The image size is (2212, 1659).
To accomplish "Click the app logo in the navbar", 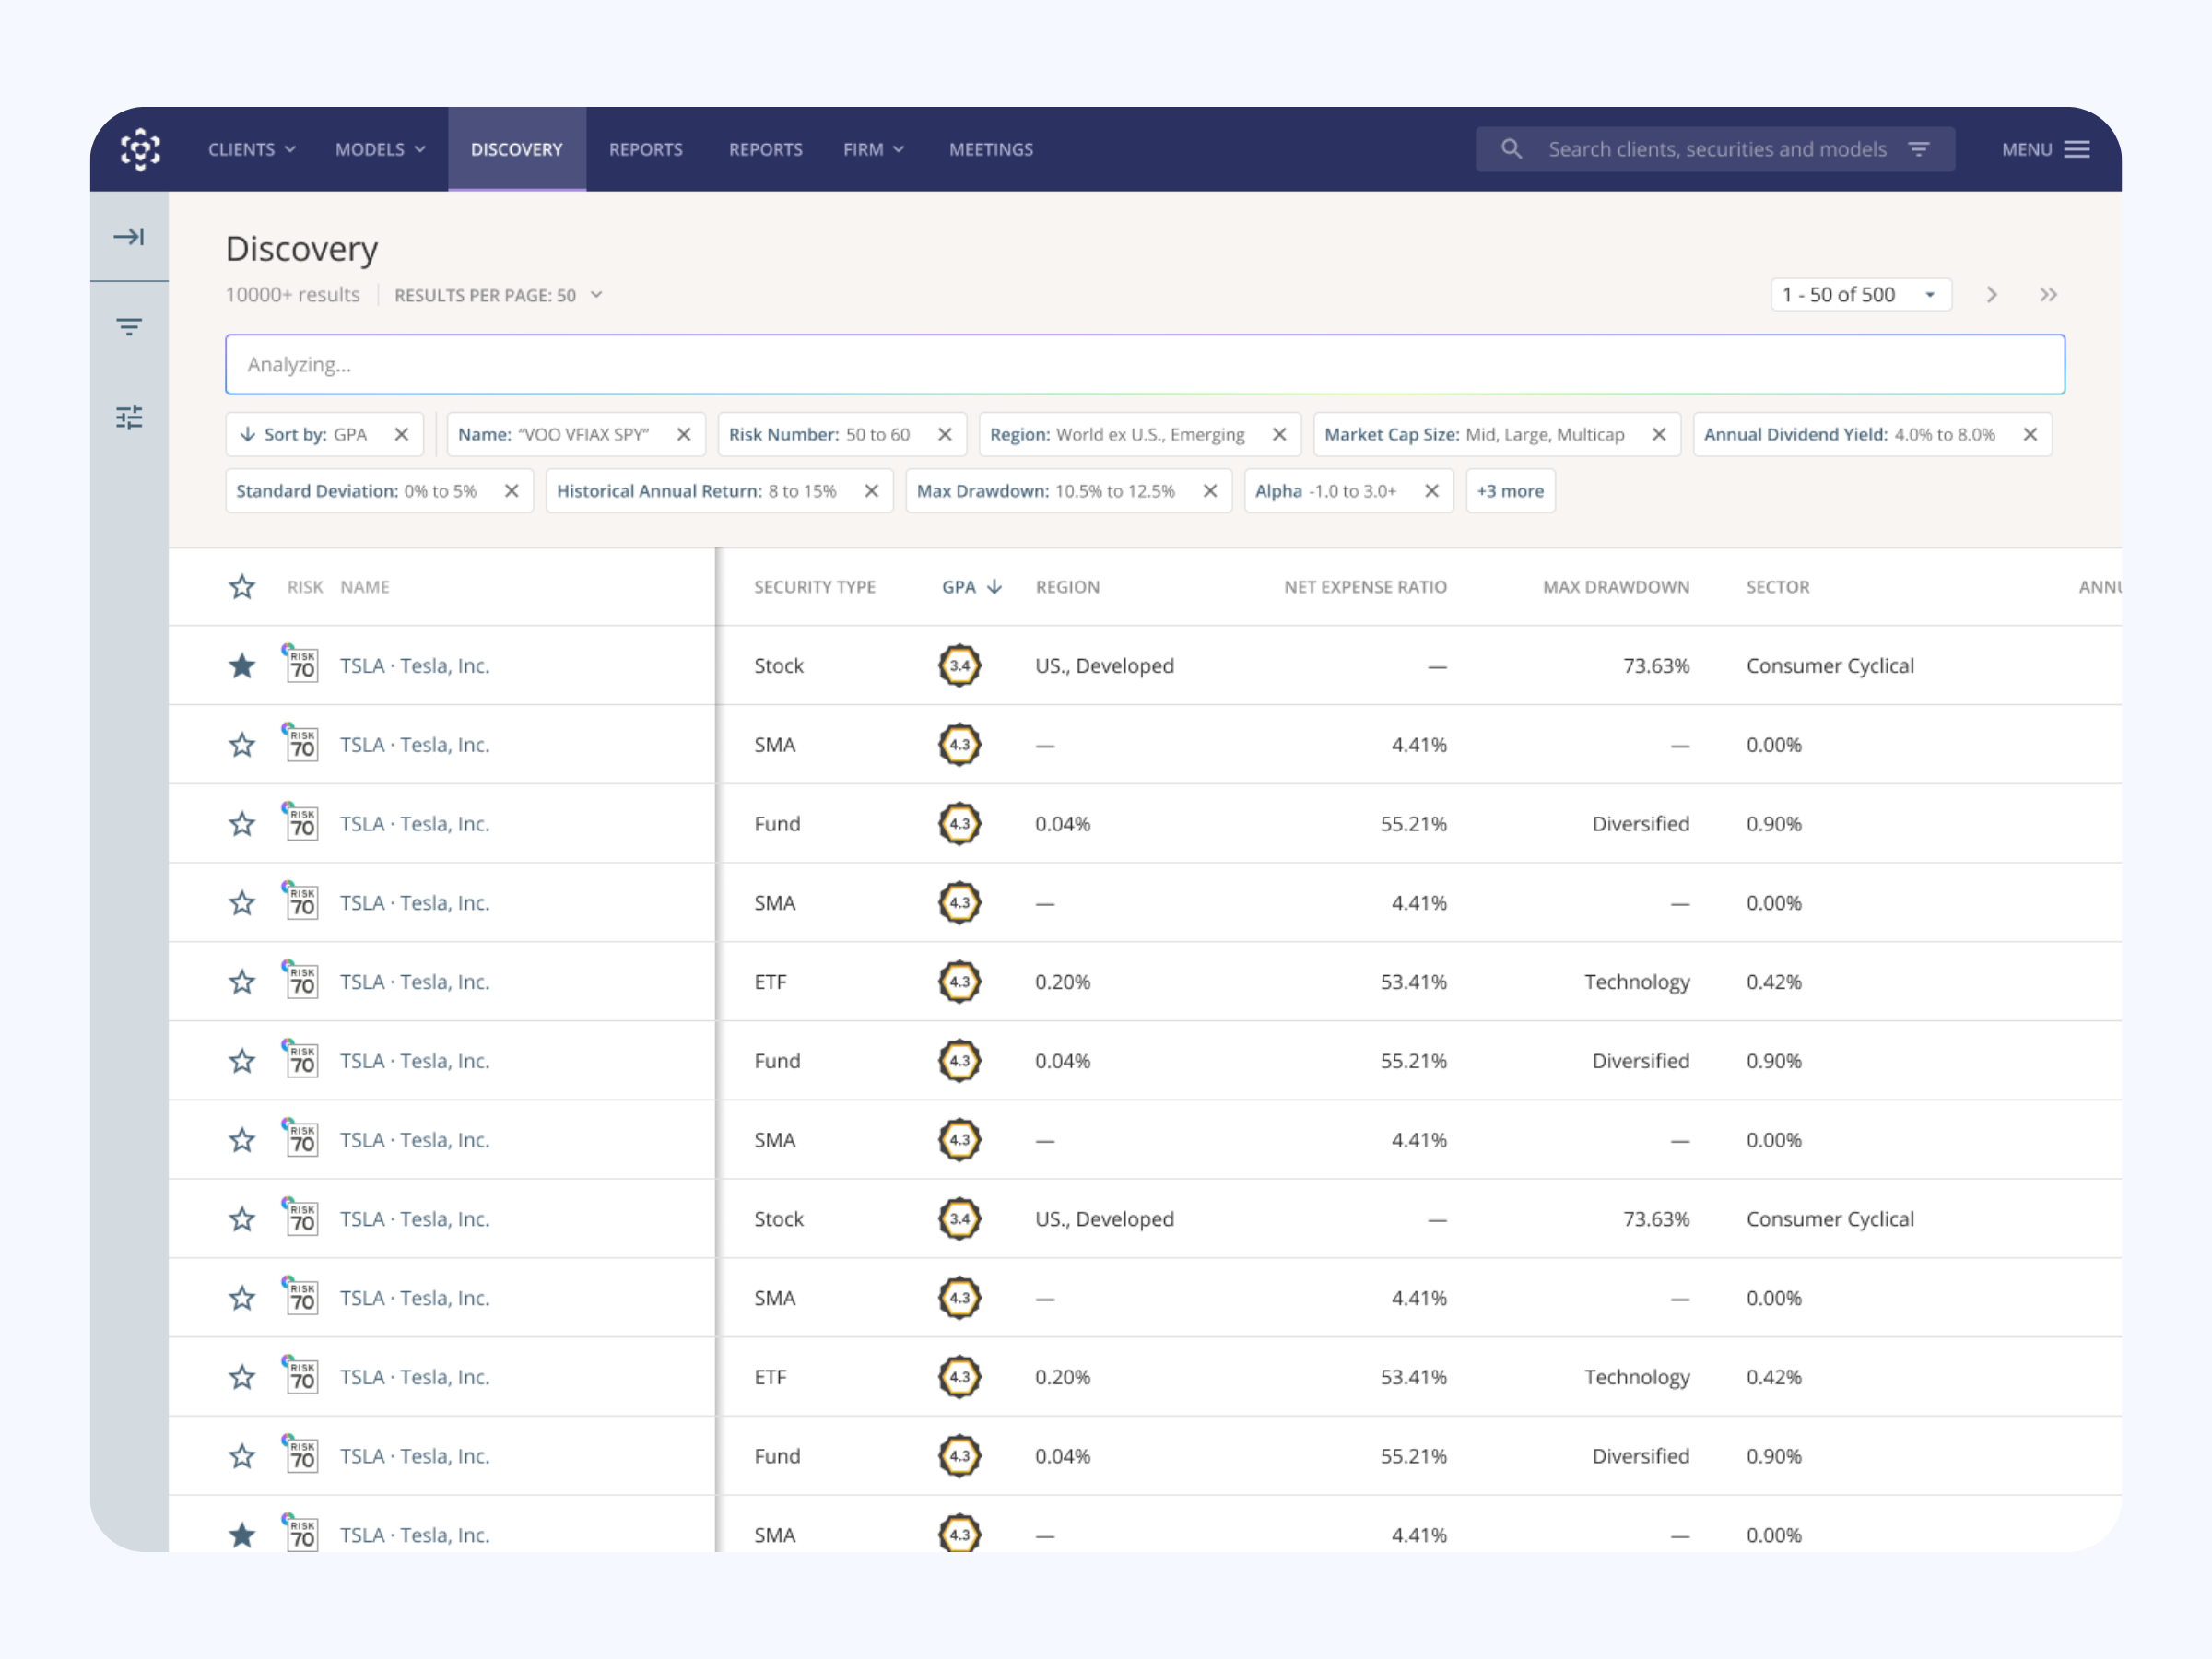I will (140, 149).
